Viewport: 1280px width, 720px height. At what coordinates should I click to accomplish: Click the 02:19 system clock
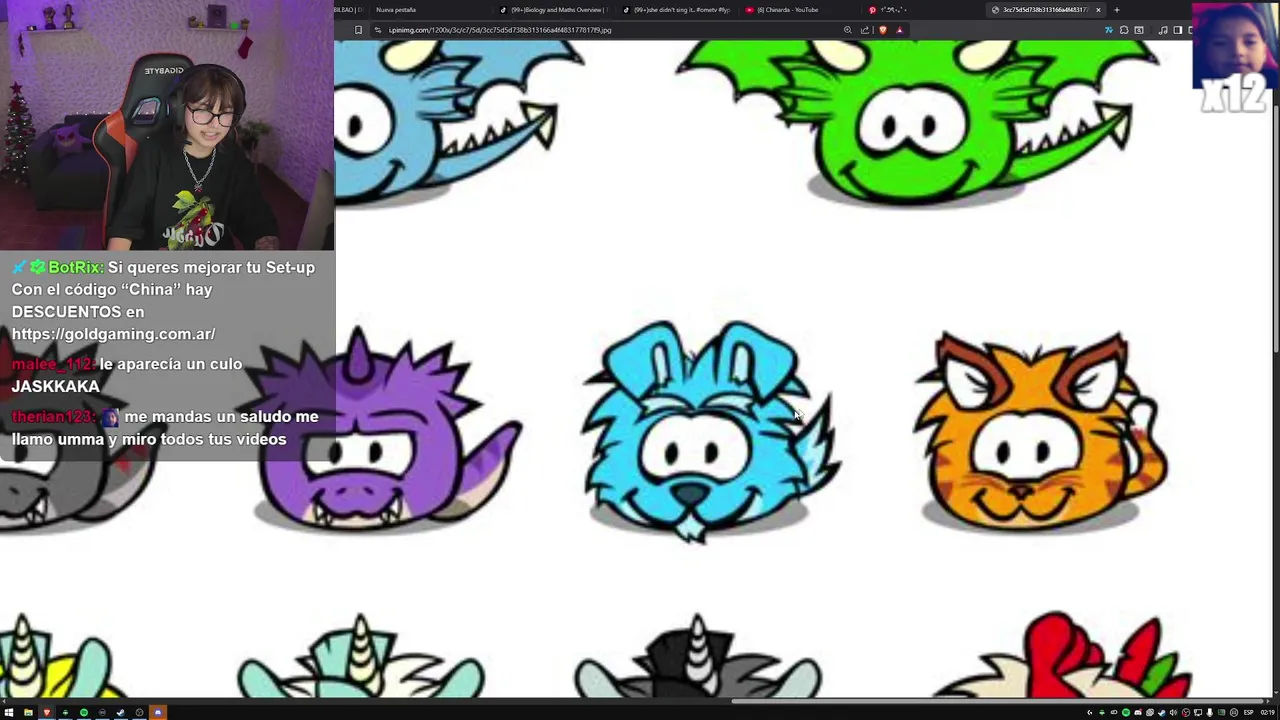click(1268, 712)
